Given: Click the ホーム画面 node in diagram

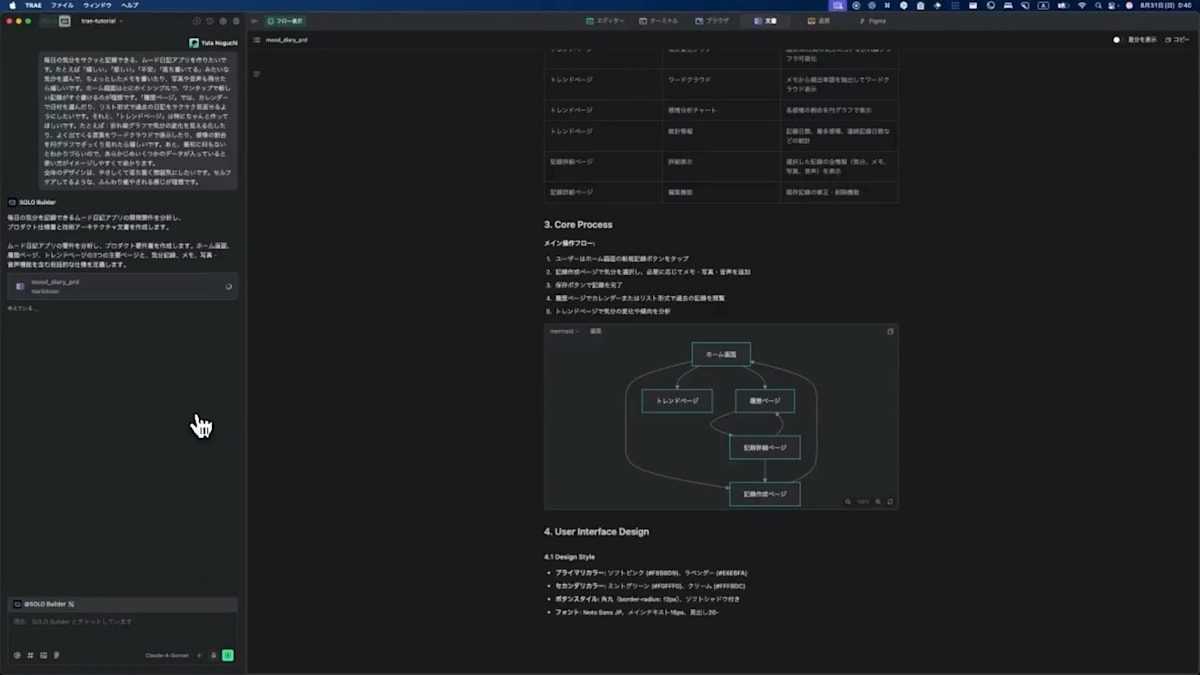Looking at the screenshot, I should 721,354.
